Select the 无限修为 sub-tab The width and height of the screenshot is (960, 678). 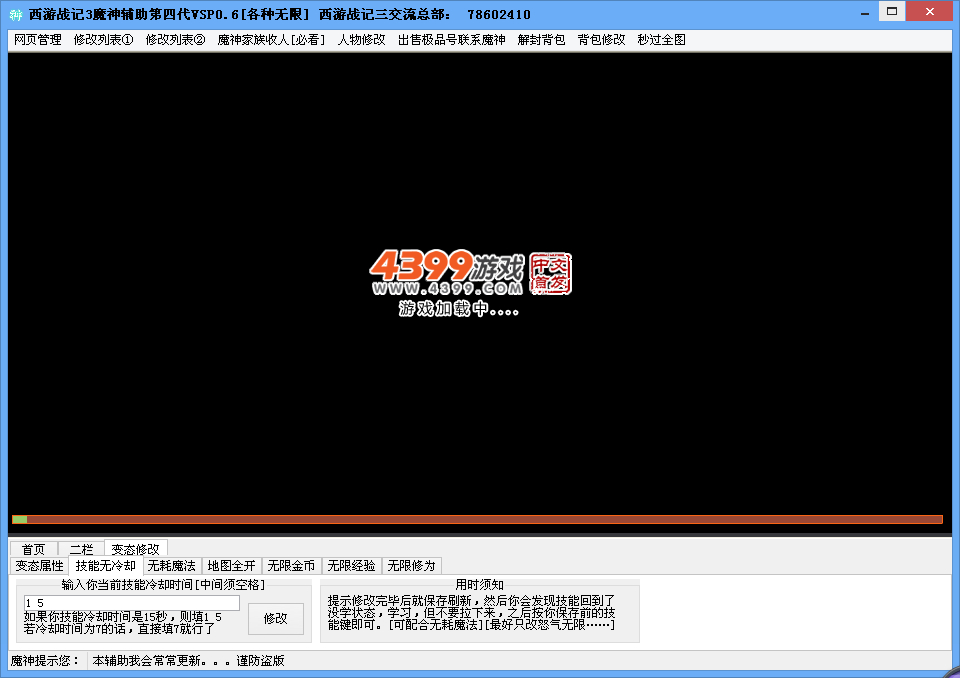click(x=411, y=565)
